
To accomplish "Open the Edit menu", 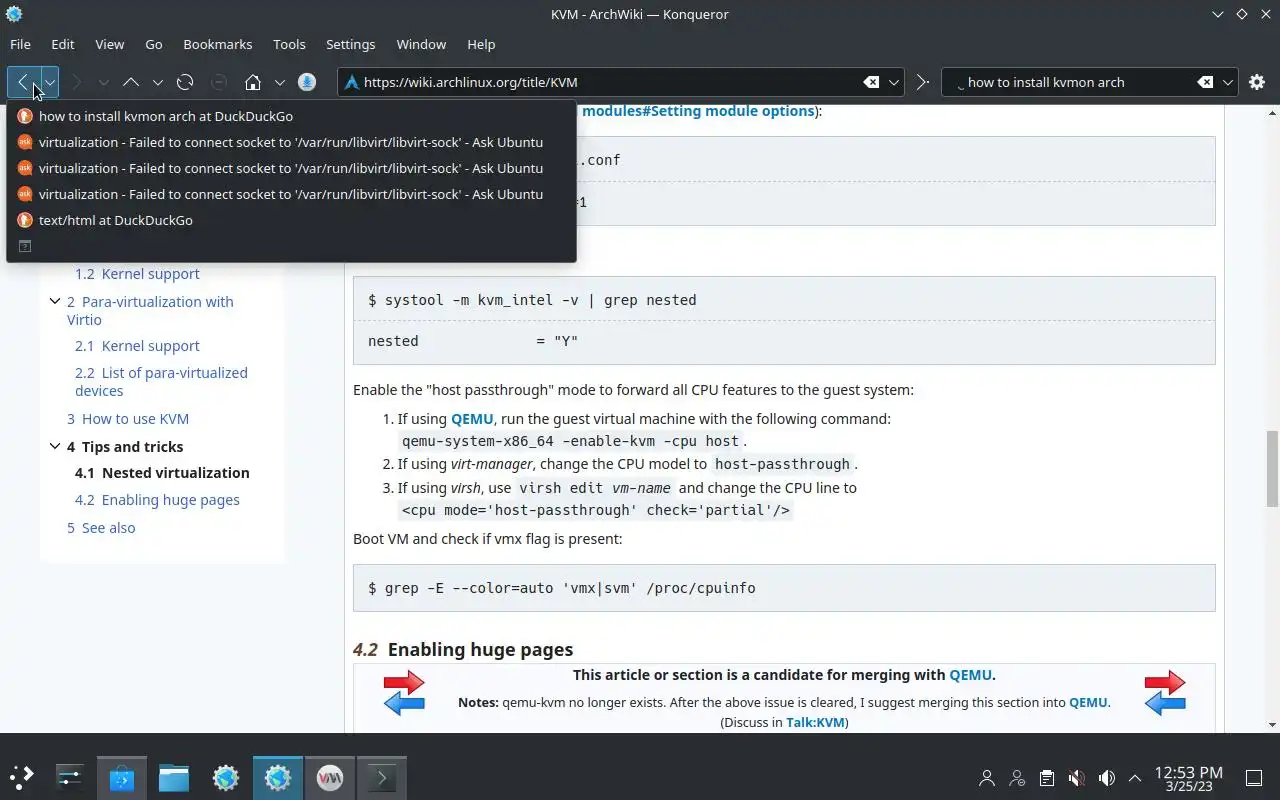I will (x=63, y=44).
